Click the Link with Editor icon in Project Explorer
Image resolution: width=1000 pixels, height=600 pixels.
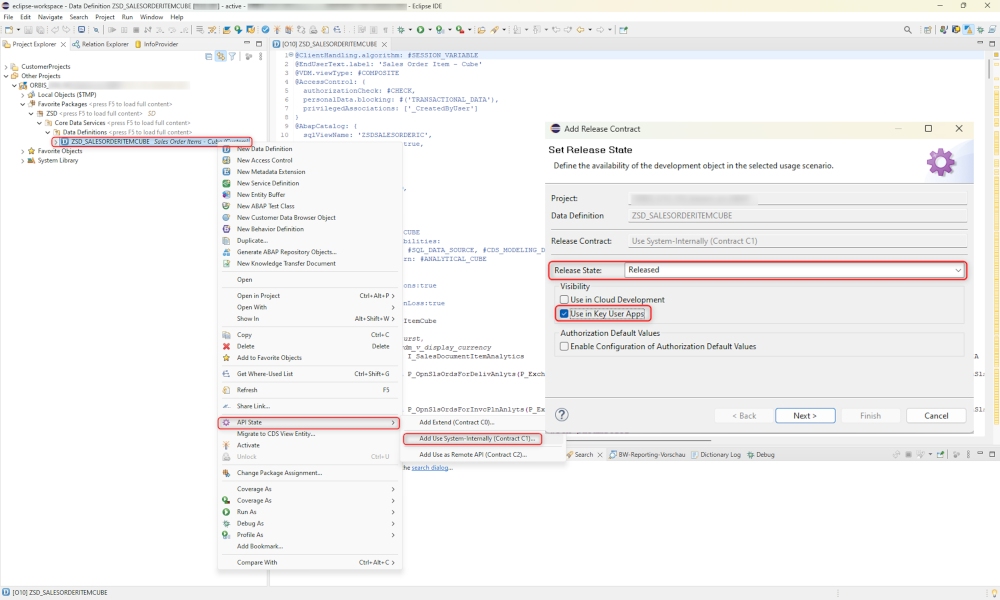(x=221, y=56)
